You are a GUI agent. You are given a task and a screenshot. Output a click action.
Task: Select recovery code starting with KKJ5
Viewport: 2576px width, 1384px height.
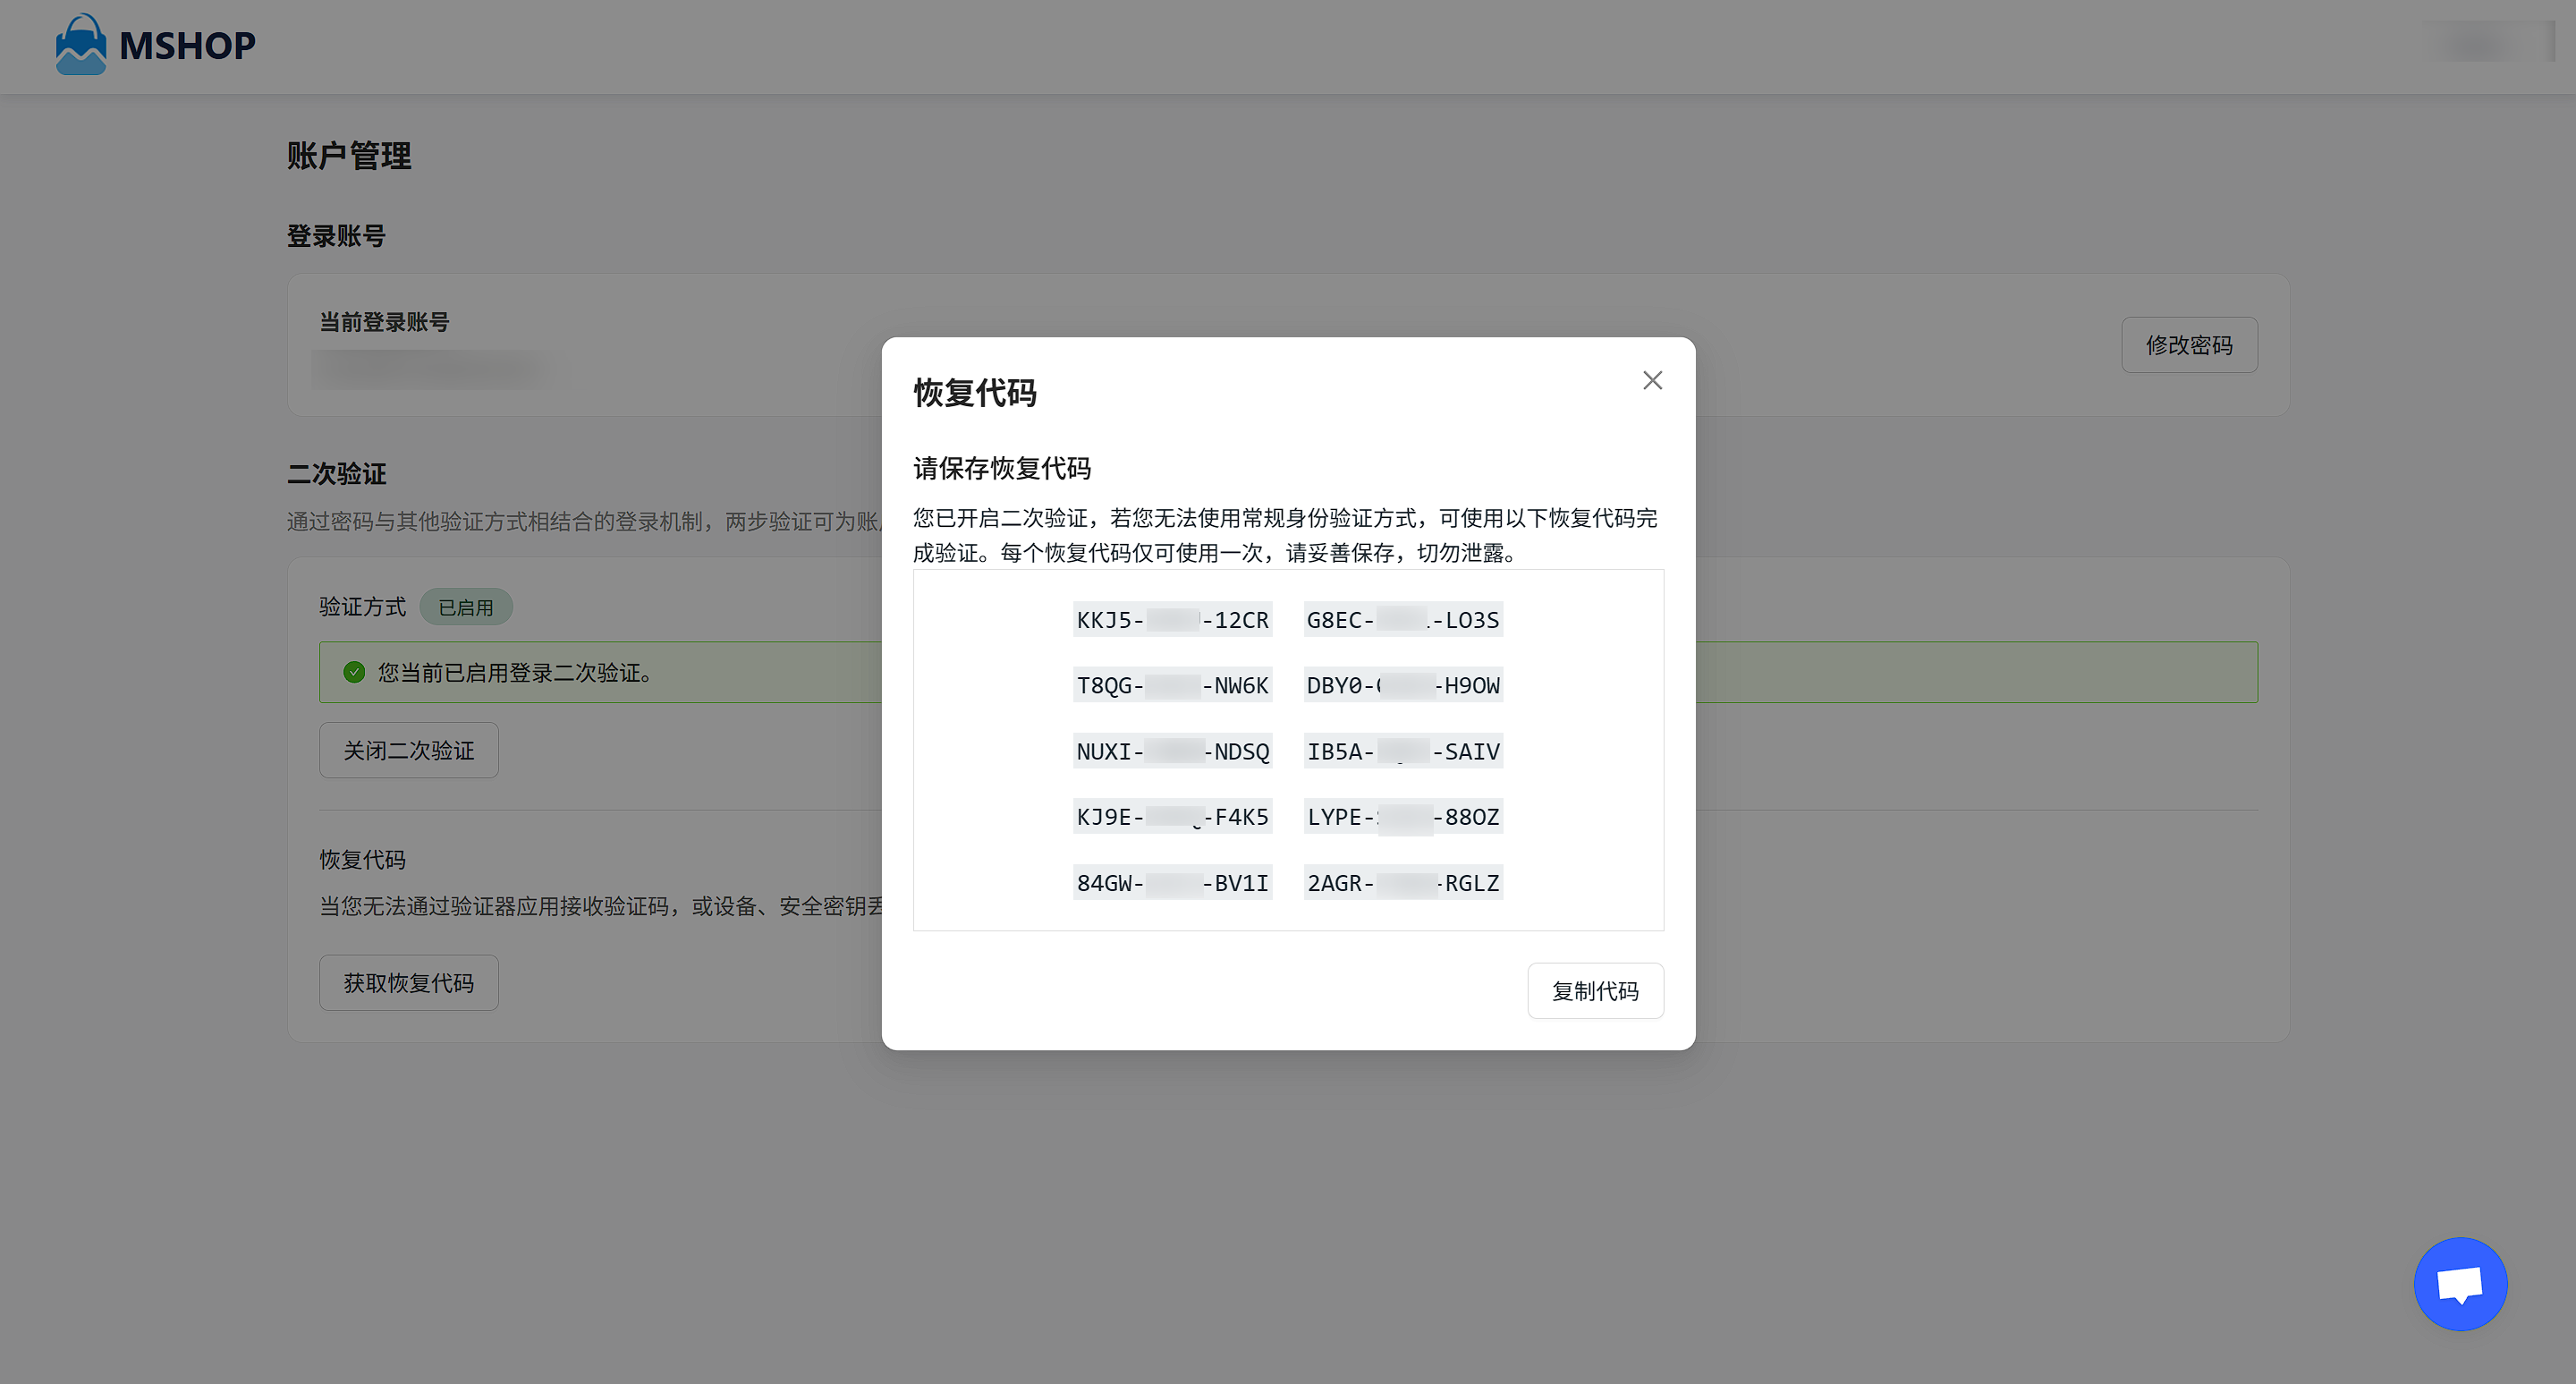click(1172, 620)
